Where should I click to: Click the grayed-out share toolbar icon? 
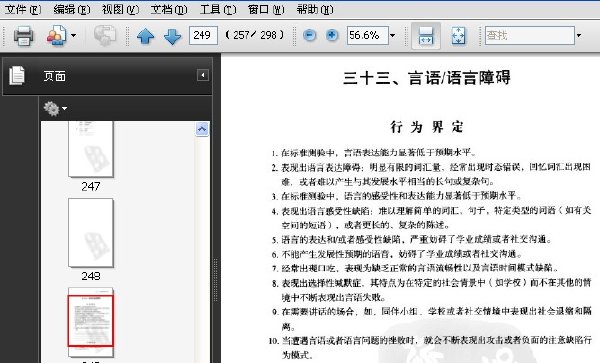105,36
